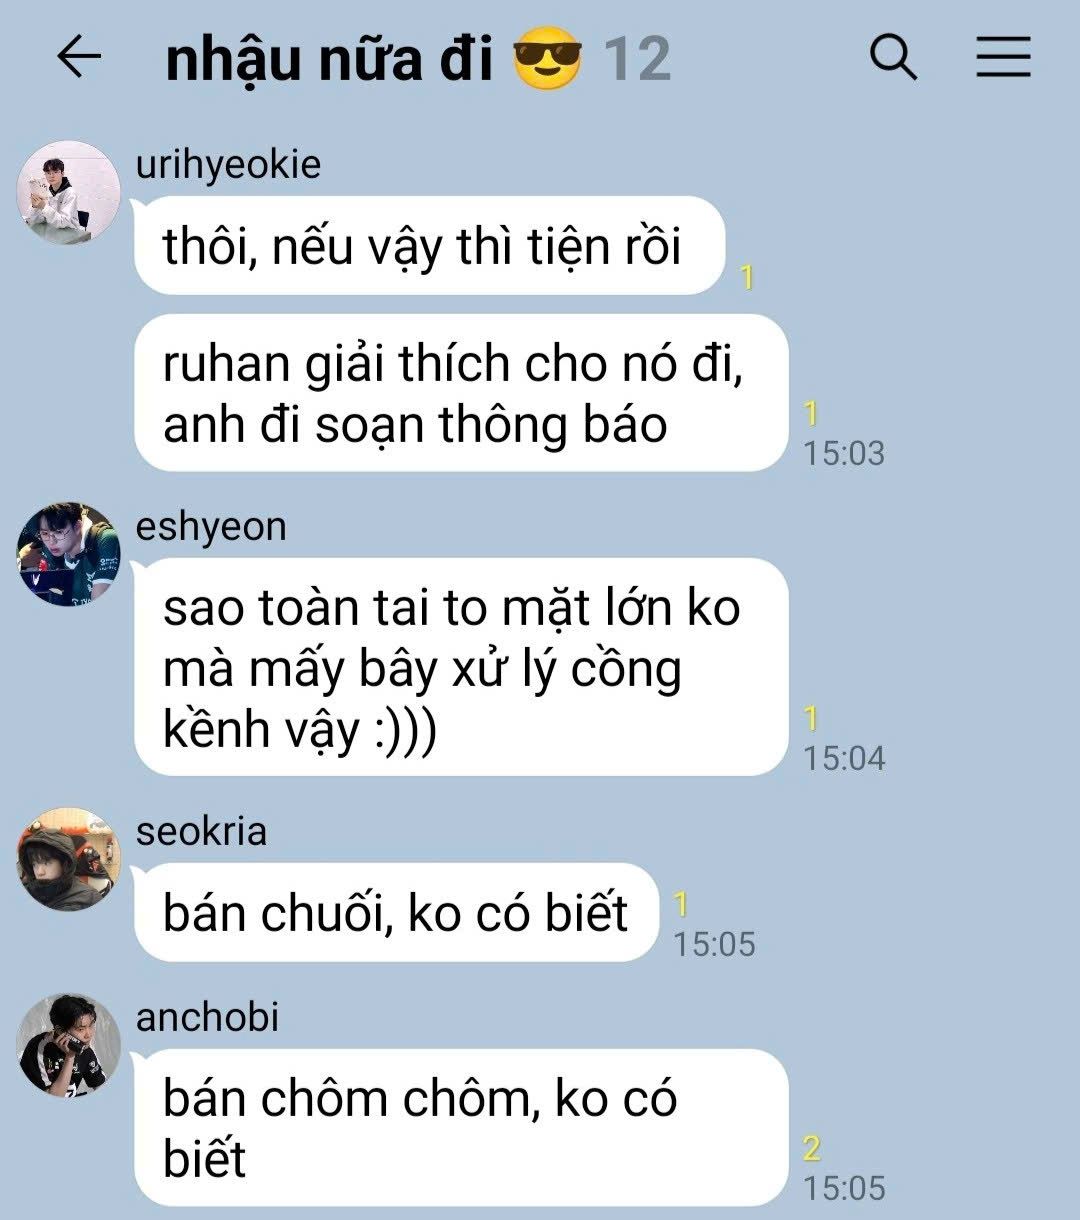This screenshot has height=1220, width=1080.
Task: Tap the chat title "nhậu nữa đi"
Action: tap(329, 60)
